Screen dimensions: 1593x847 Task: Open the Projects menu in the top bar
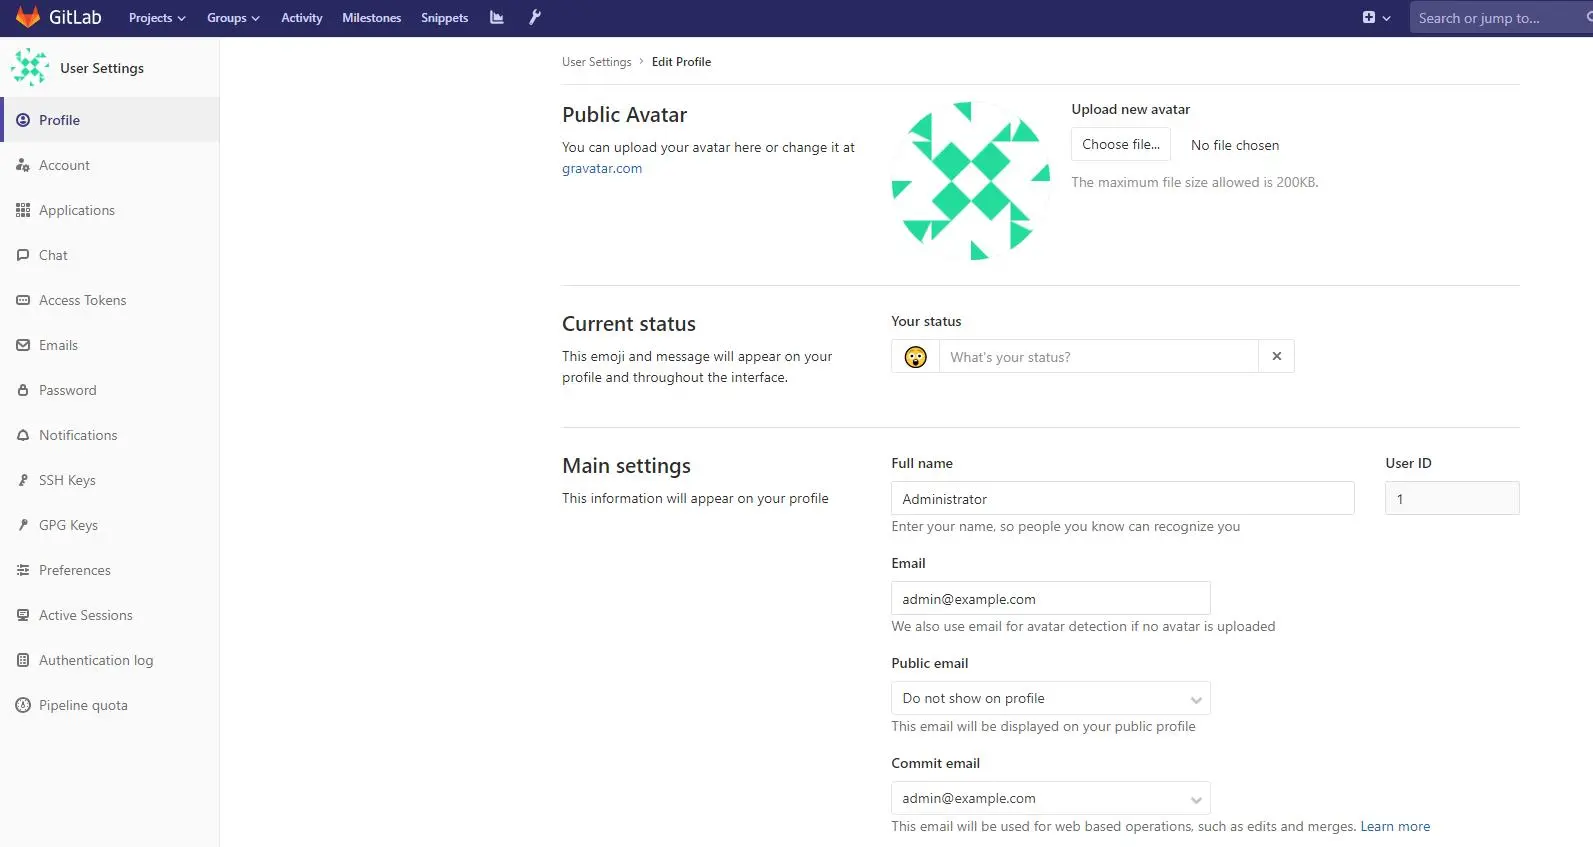point(157,18)
